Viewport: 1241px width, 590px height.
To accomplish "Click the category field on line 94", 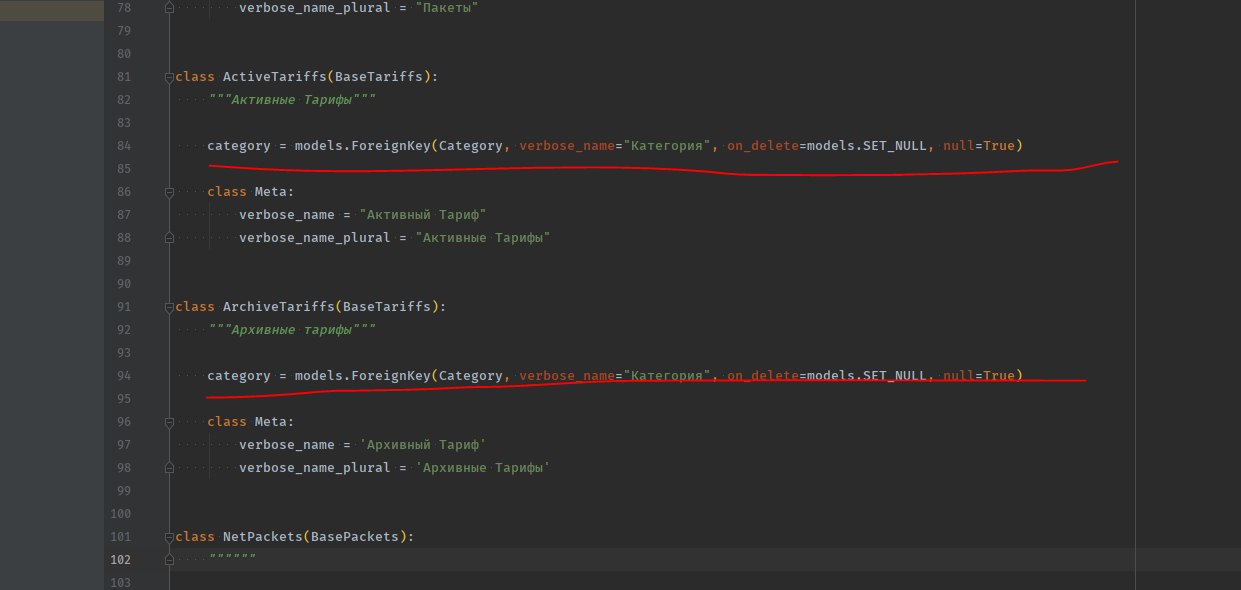I will [x=239, y=376].
